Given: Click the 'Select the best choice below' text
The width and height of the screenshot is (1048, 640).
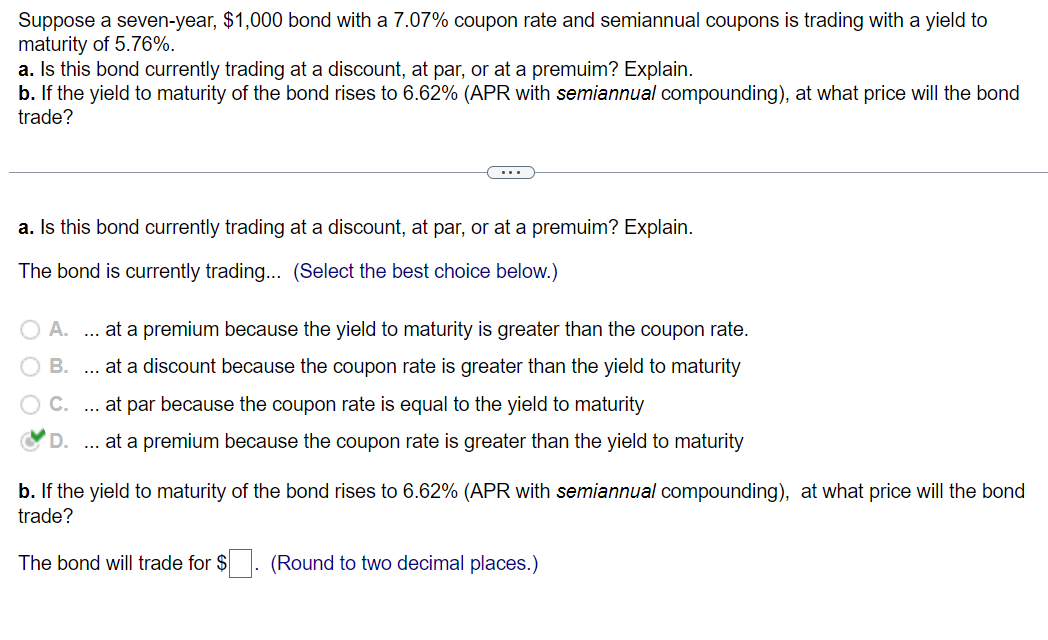Looking at the screenshot, I should (x=428, y=271).
